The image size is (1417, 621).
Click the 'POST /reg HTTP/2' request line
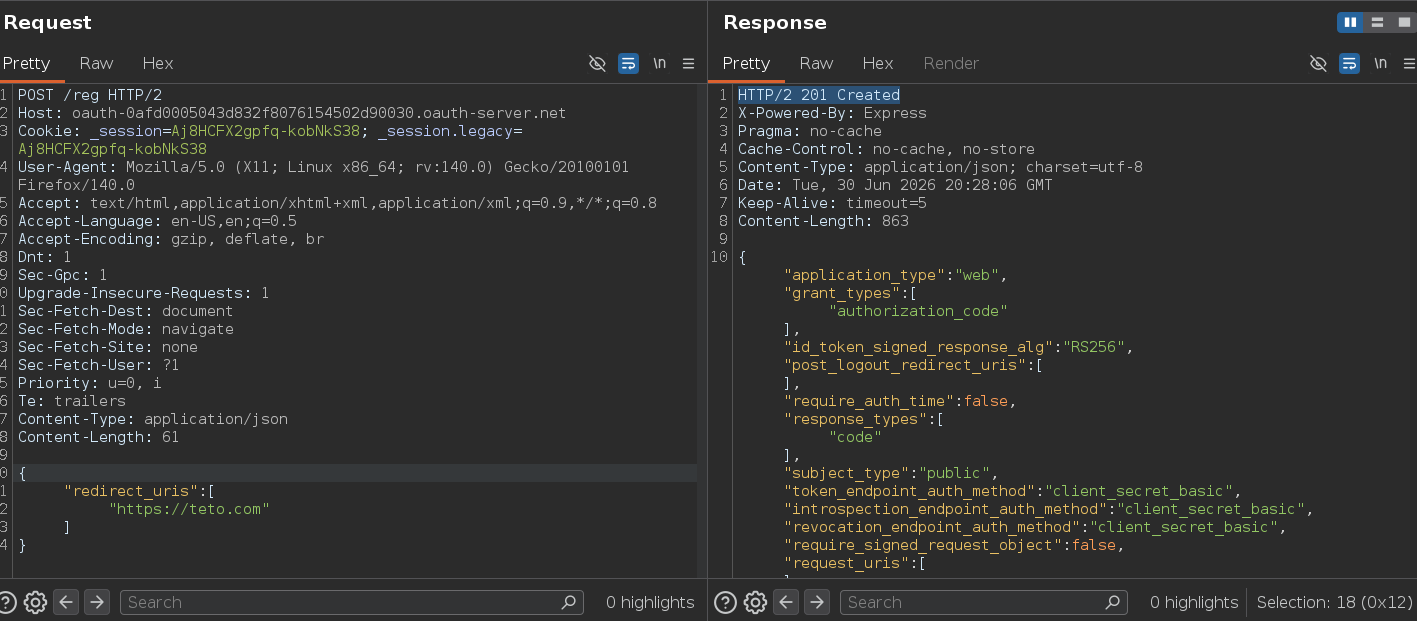pyautogui.click(x=90, y=95)
